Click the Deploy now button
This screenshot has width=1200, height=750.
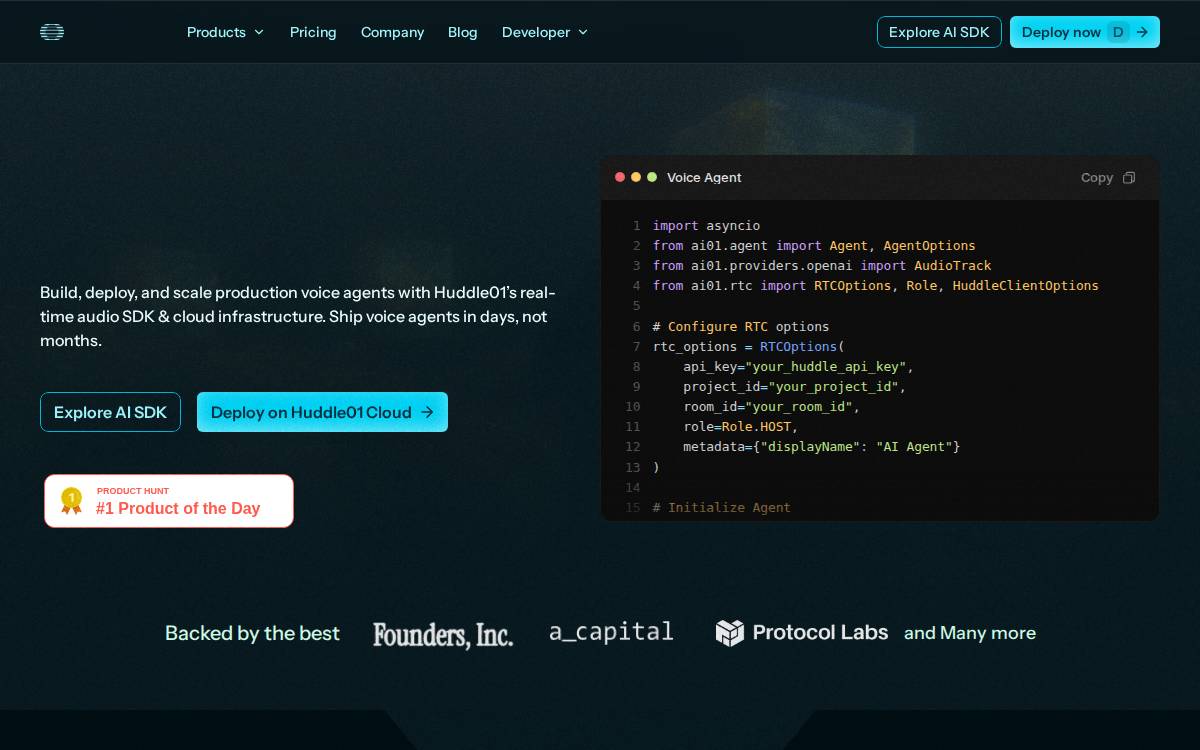1085,32
